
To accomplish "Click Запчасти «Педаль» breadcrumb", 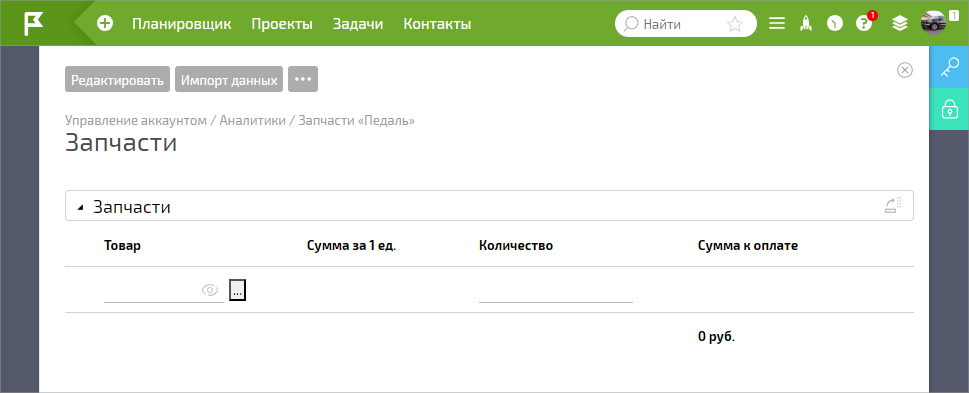I will 357,120.
